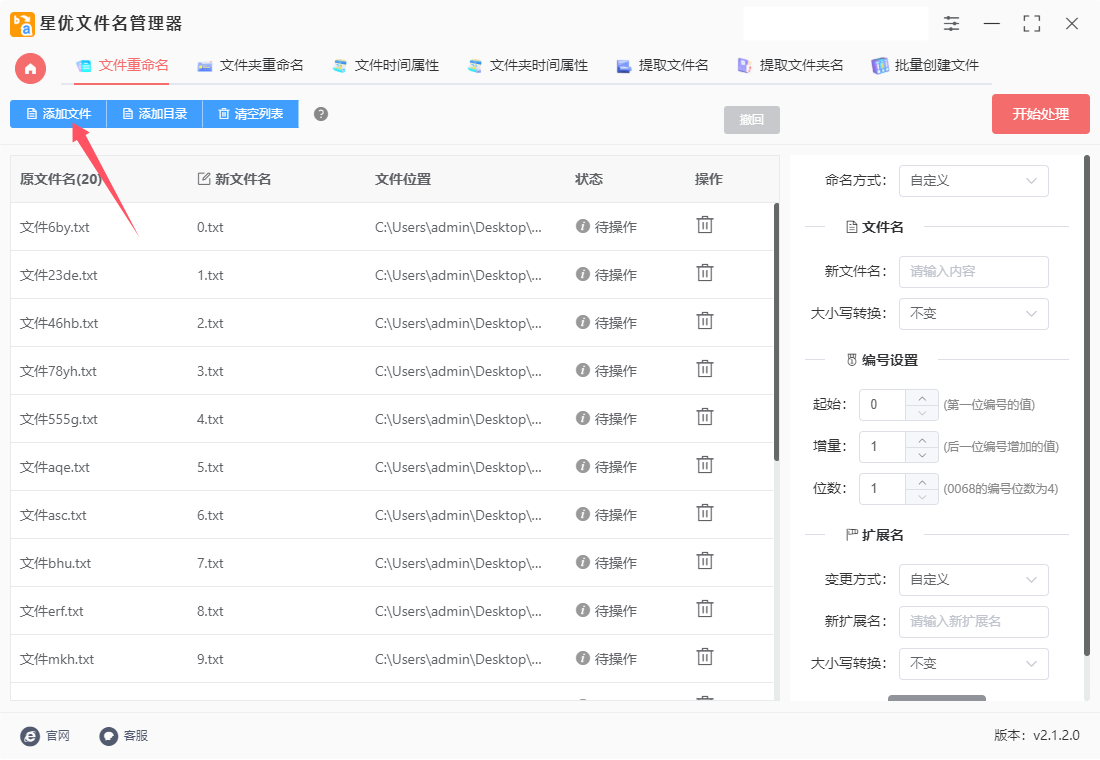Increase the 增量 value with up arrow

coord(922,440)
